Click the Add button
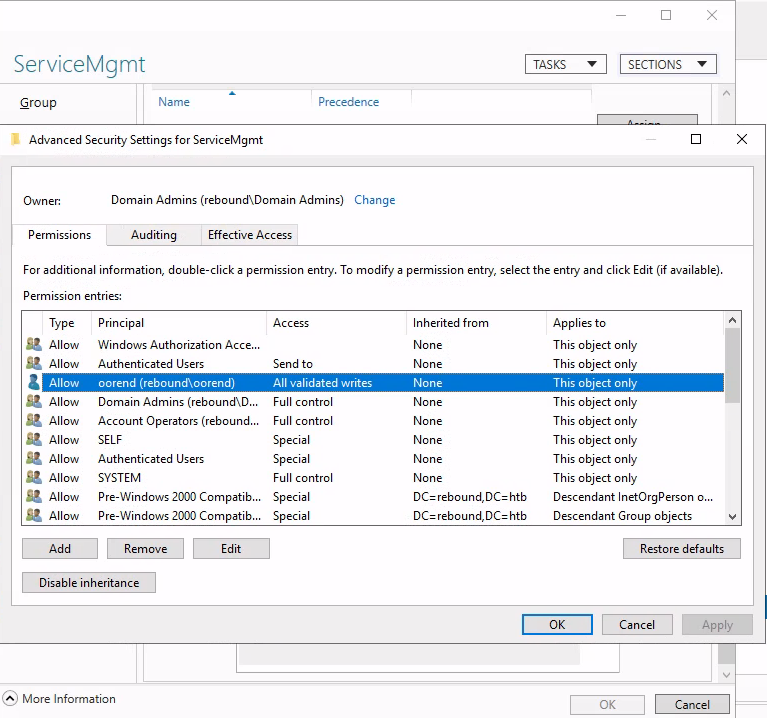The image size is (767, 718). [x=60, y=549]
